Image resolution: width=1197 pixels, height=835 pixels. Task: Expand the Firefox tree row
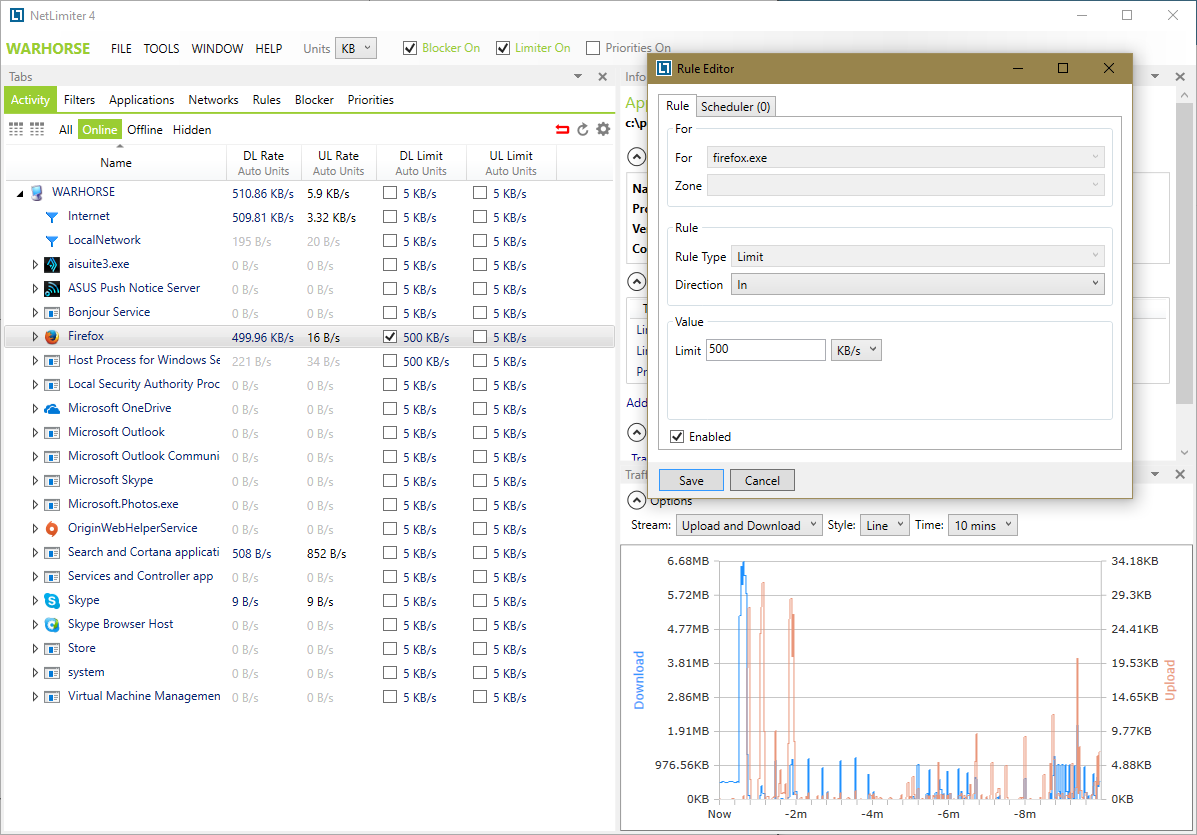(x=34, y=337)
